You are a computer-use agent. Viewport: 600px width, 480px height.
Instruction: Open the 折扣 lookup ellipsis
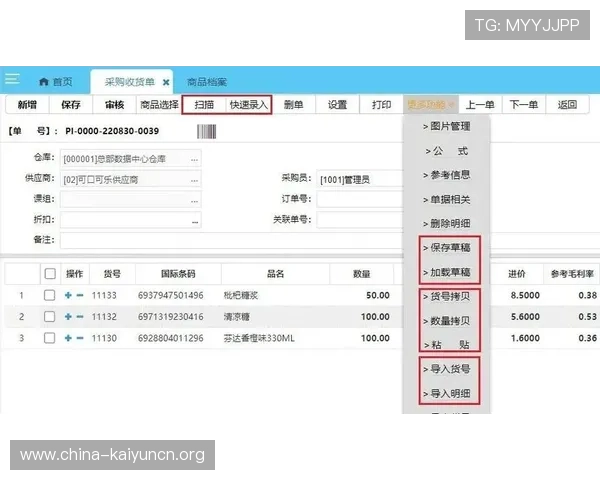(x=195, y=221)
